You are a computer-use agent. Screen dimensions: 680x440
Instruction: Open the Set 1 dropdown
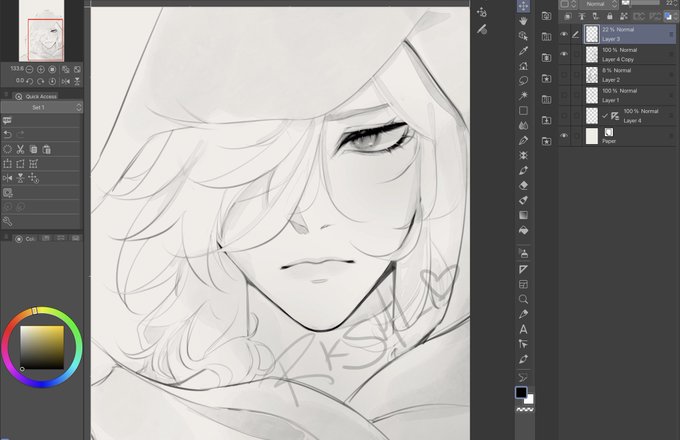[x=42, y=108]
